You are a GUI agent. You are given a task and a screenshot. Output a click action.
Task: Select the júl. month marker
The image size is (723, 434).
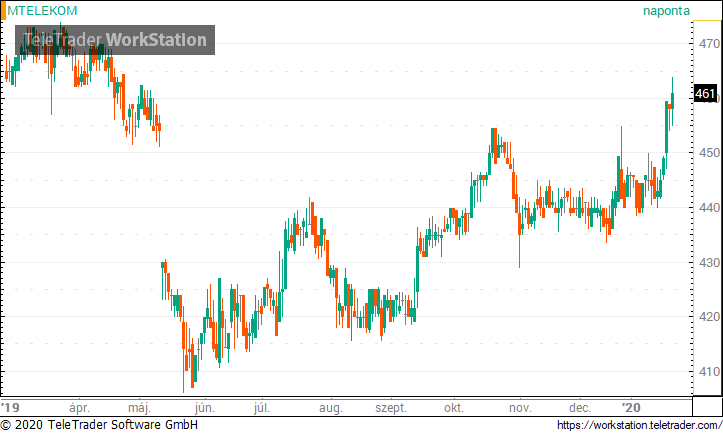(262, 408)
